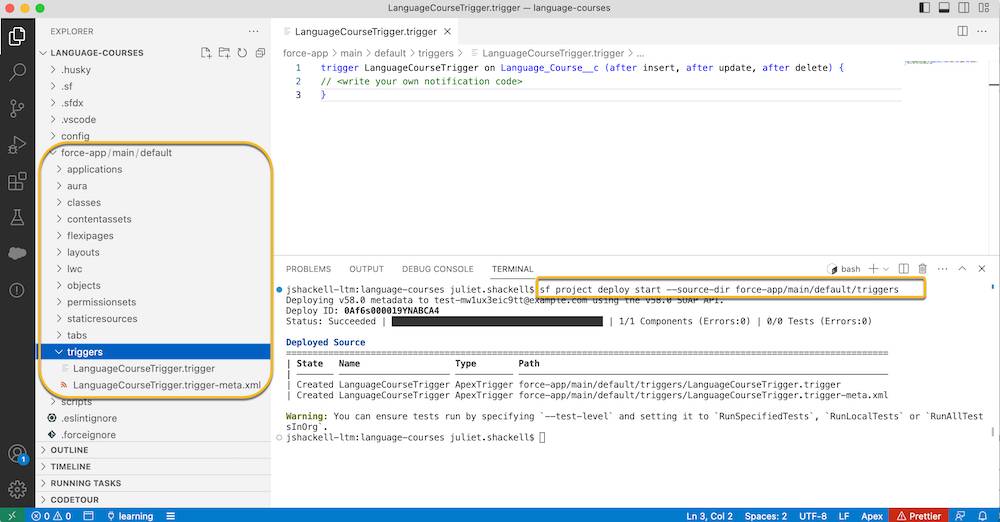Open the Accounts menu
Screen dimensions: 1000x522
[x=17, y=454]
